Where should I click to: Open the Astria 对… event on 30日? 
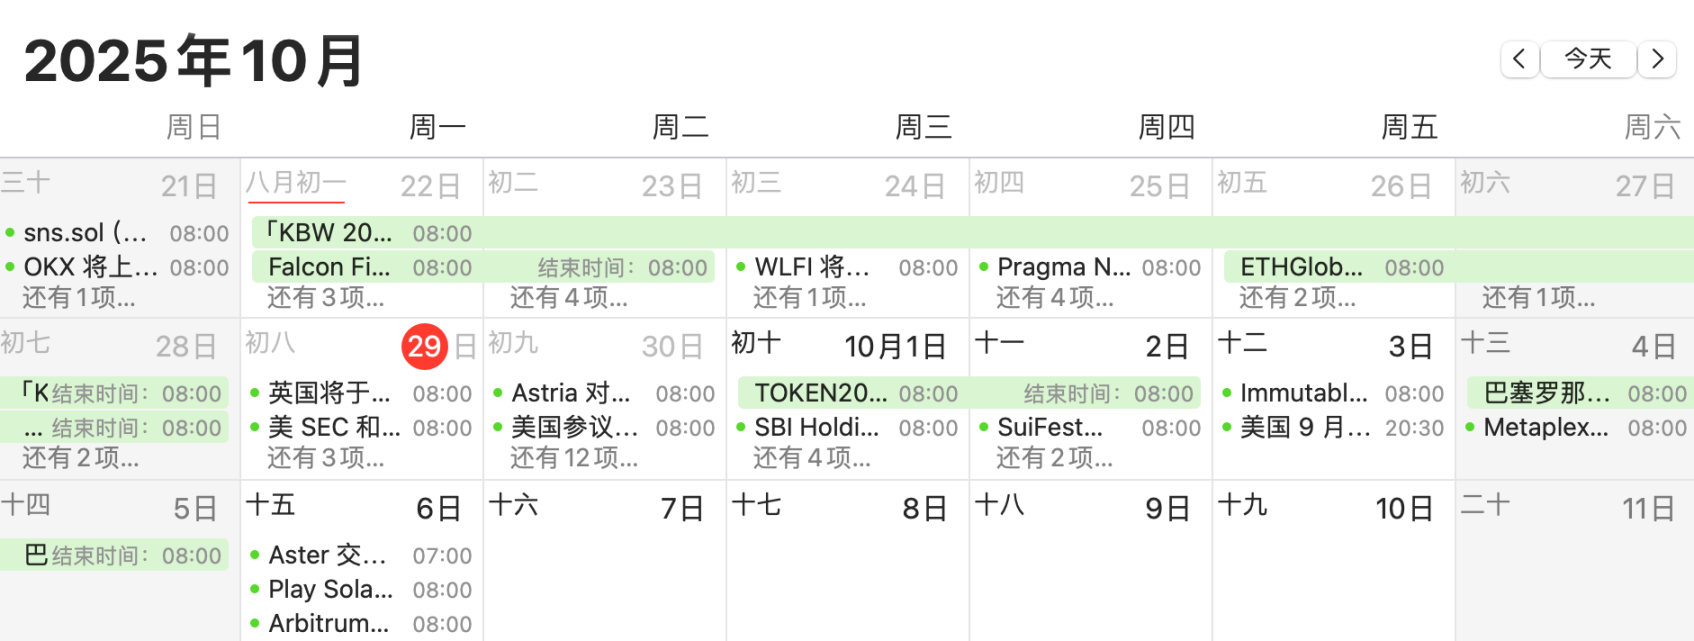click(x=604, y=393)
